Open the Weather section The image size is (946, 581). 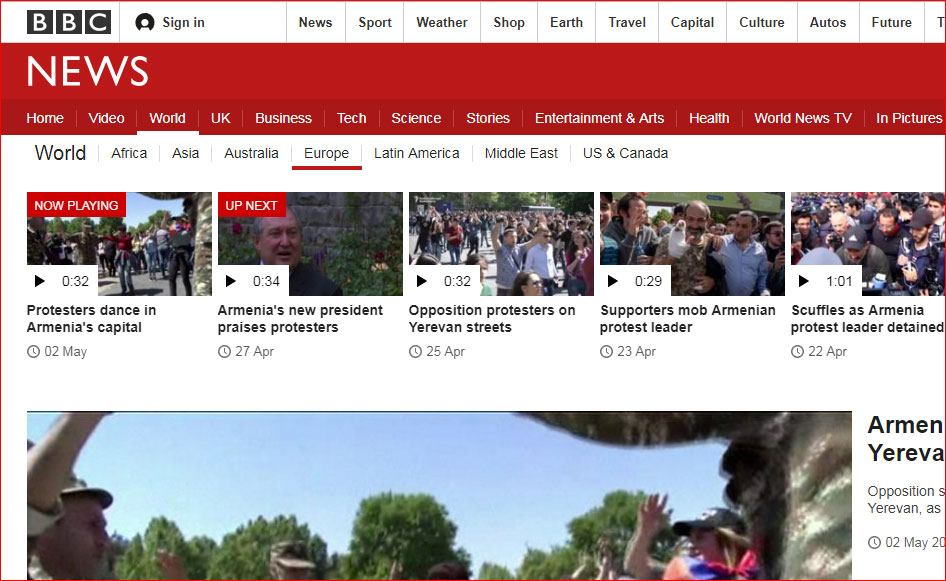click(442, 22)
